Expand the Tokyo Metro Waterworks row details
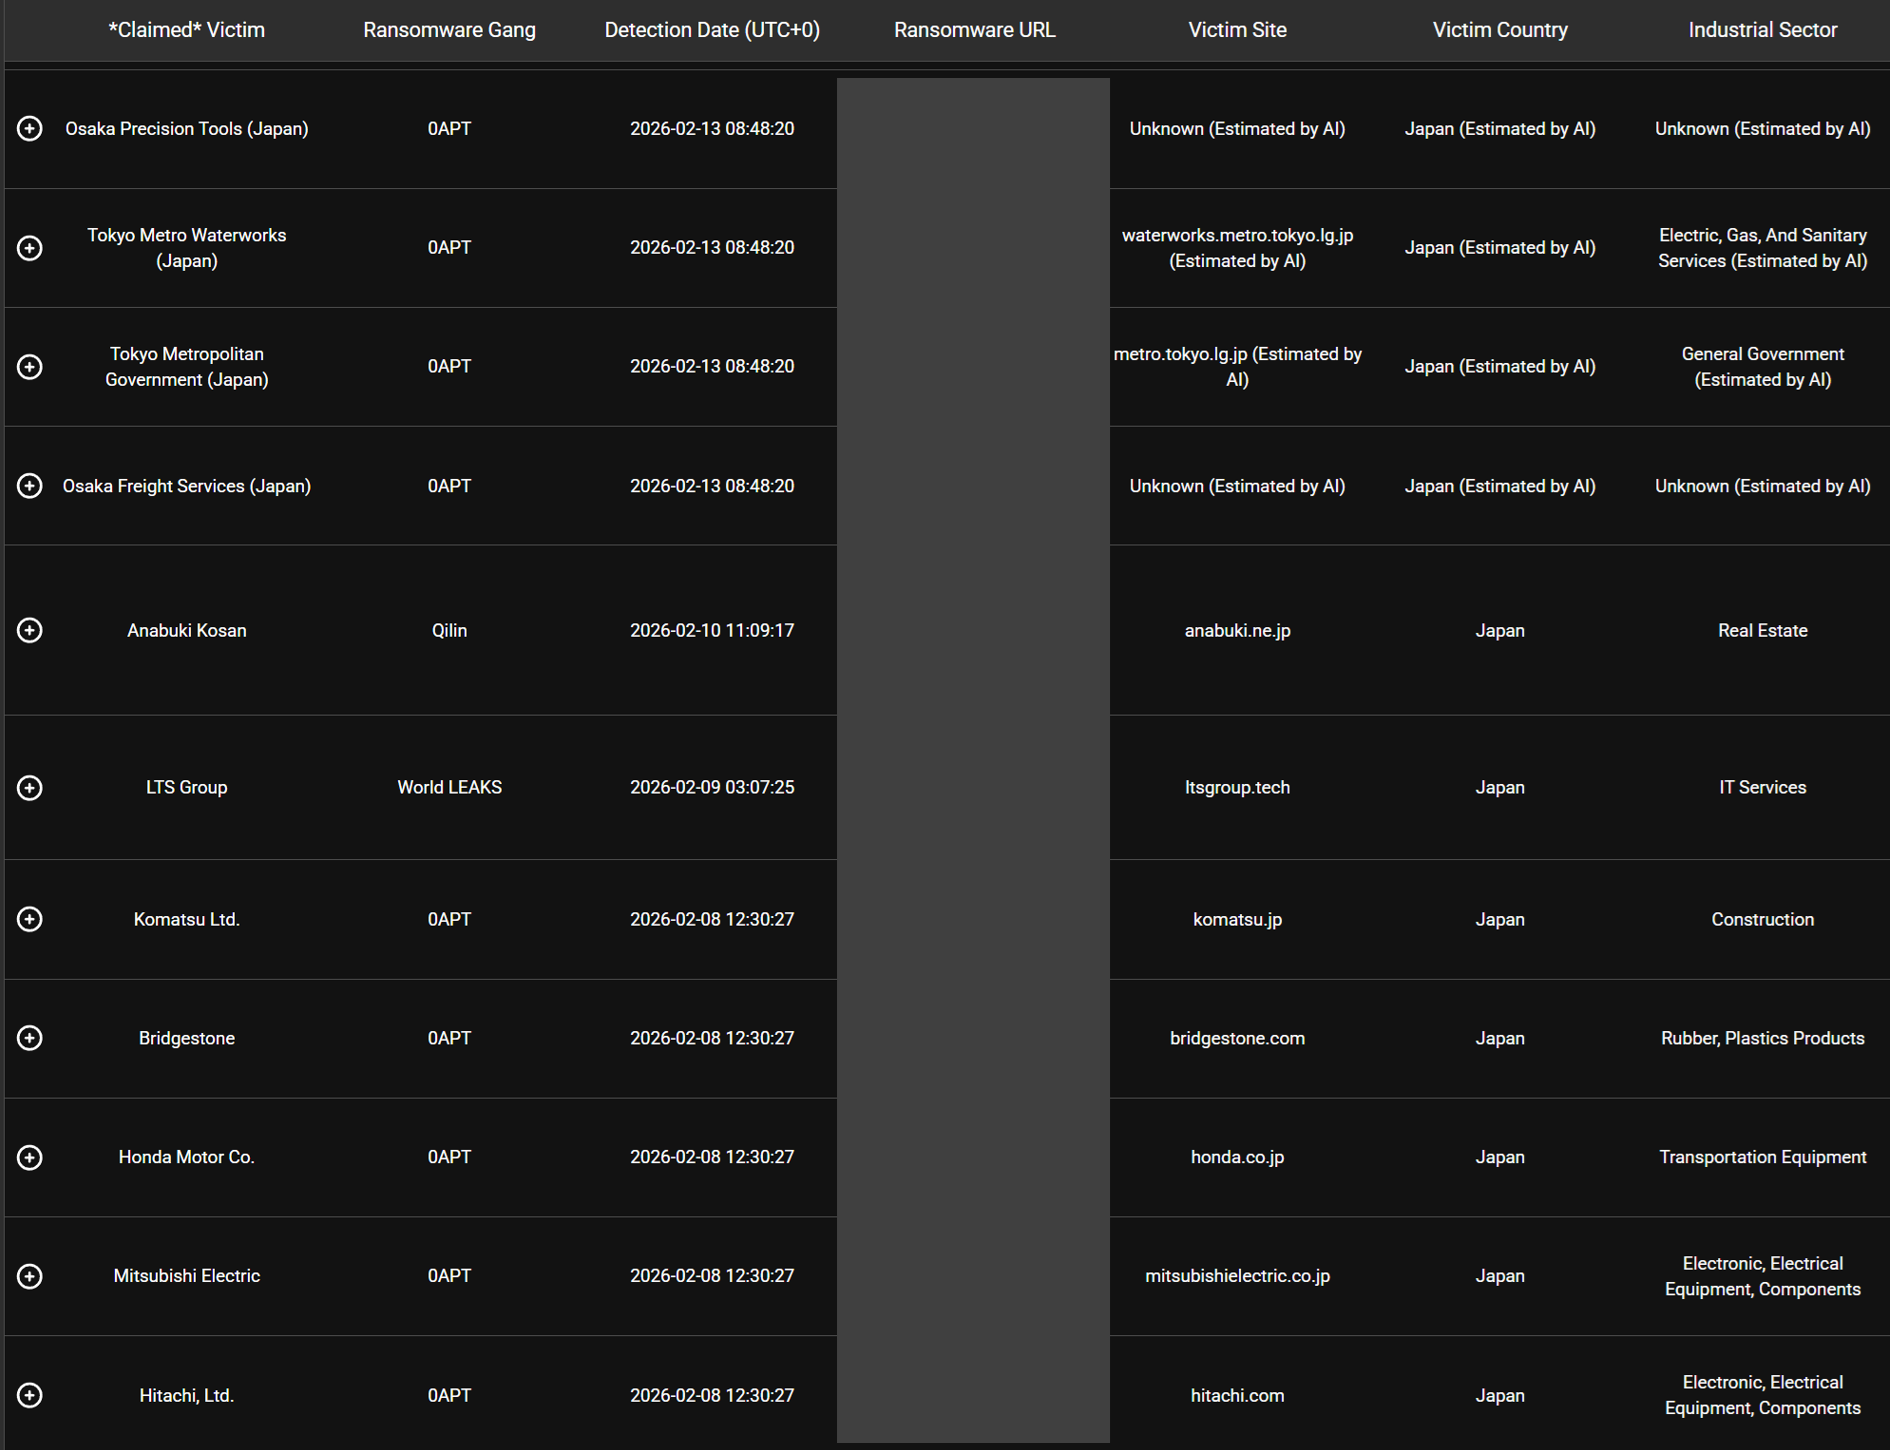The image size is (1890, 1450). tap(30, 248)
